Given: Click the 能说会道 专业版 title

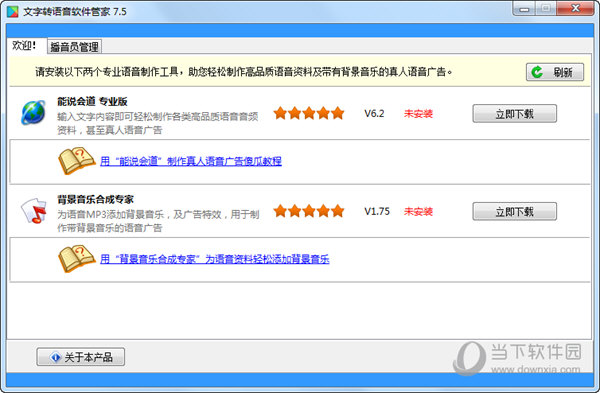Looking at the screenshot, I should pos(92,101).
